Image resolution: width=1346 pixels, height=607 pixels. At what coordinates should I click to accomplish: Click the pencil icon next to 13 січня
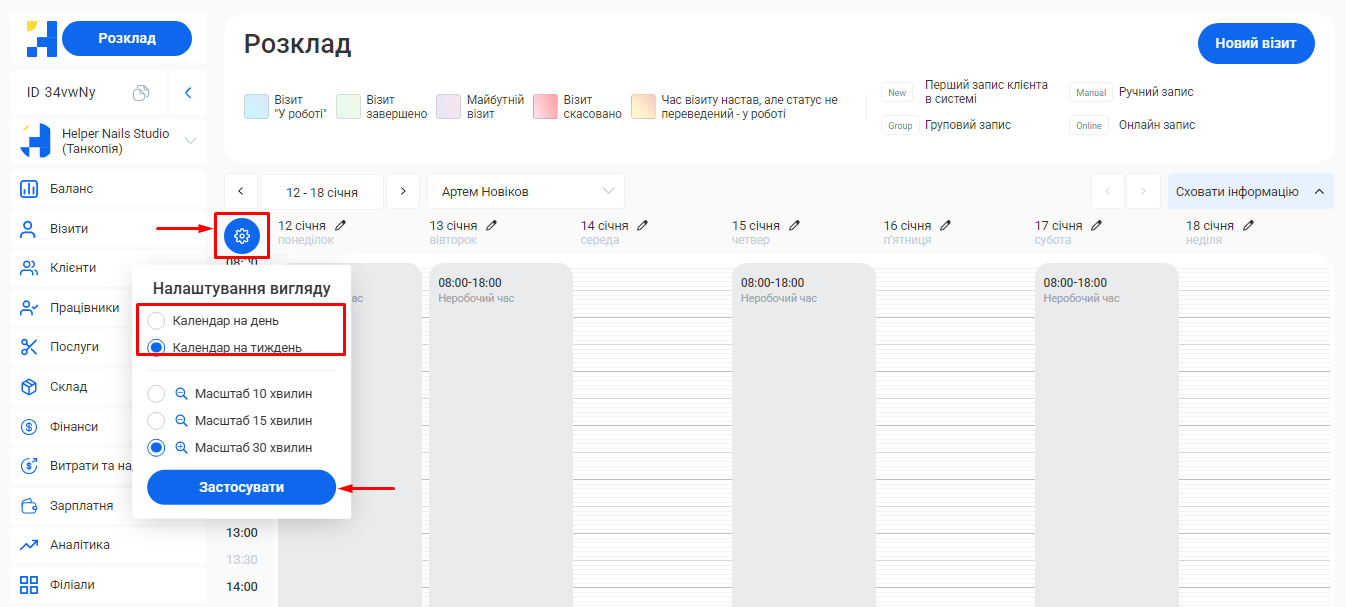pos(491,226)
